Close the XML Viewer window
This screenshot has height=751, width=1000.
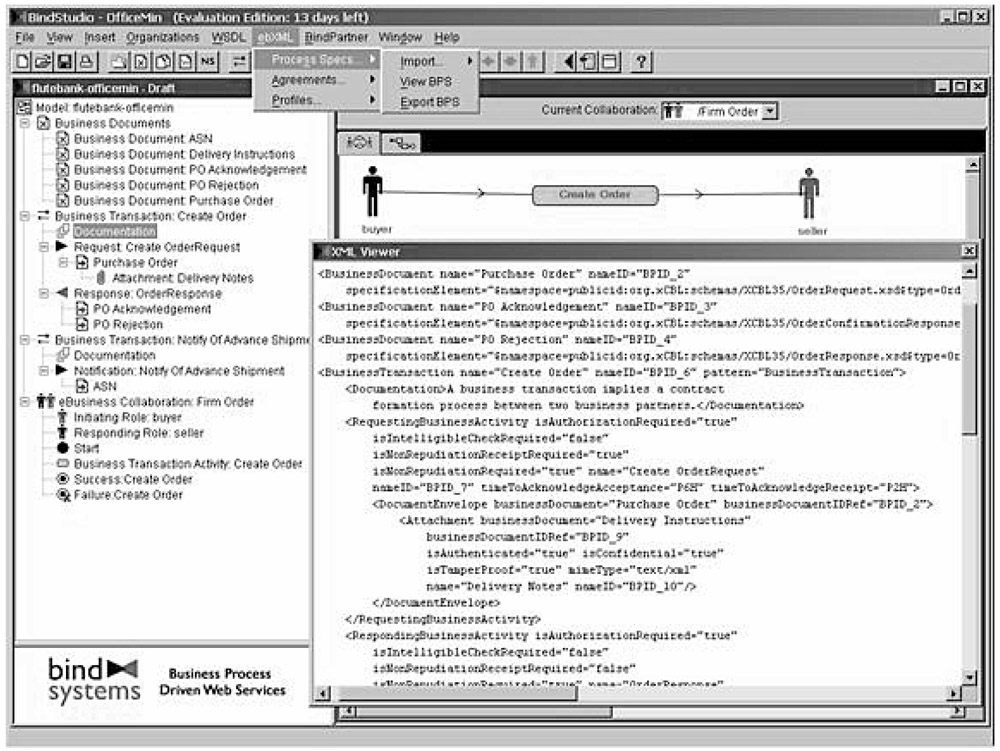pyautogui.click(x=967, y=252)
